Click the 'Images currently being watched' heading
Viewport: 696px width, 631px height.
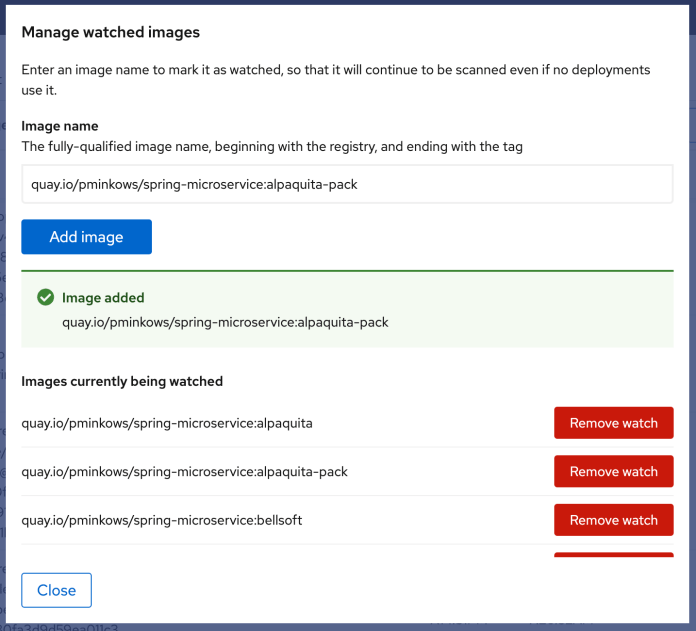coord(122,381)
